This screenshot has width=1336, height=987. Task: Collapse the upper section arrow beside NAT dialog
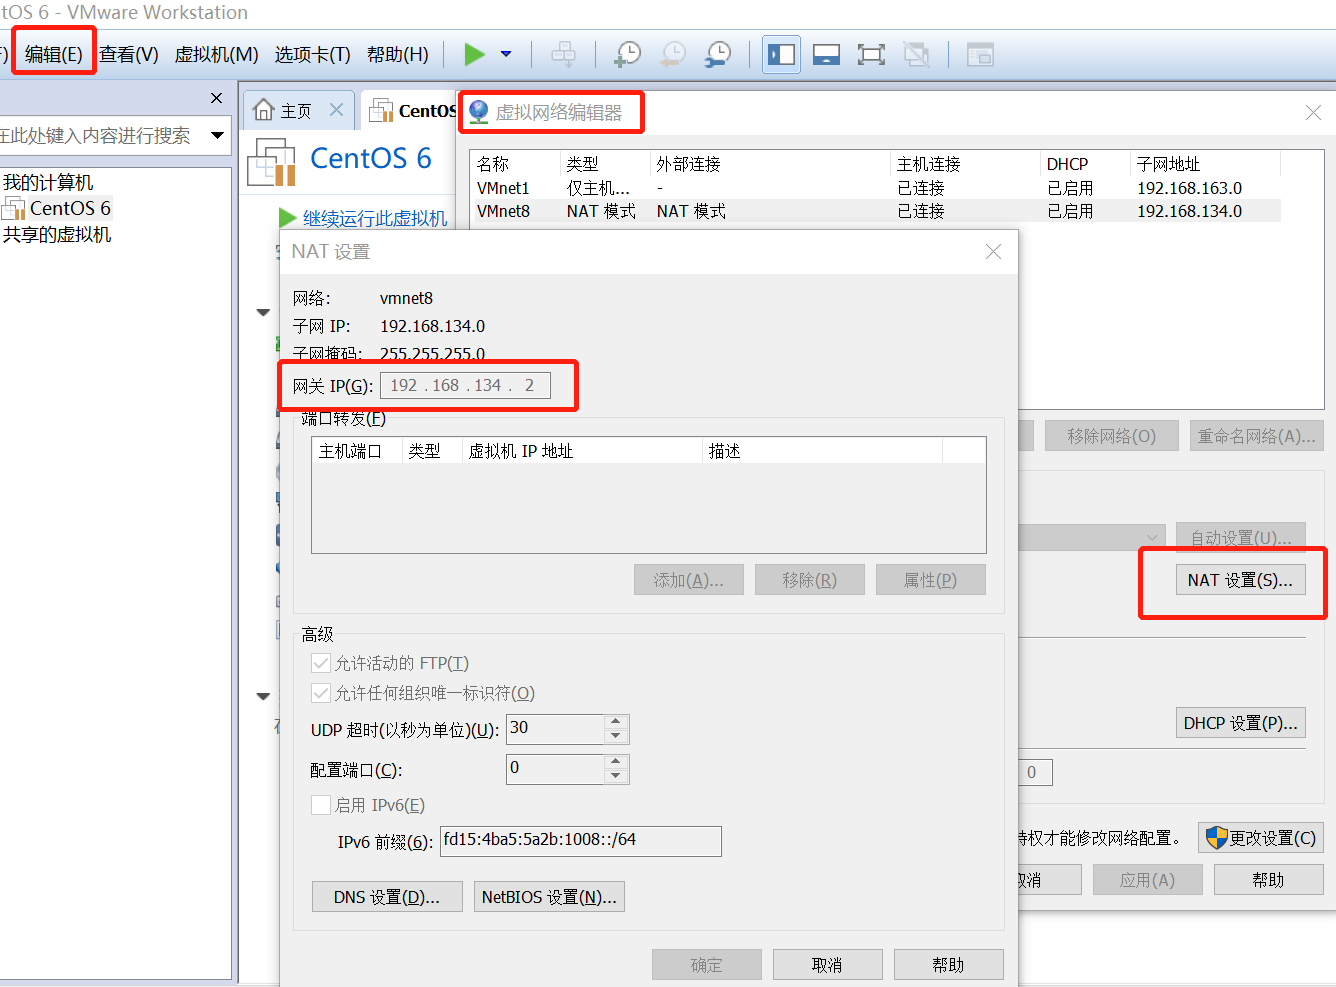point(263,312)
